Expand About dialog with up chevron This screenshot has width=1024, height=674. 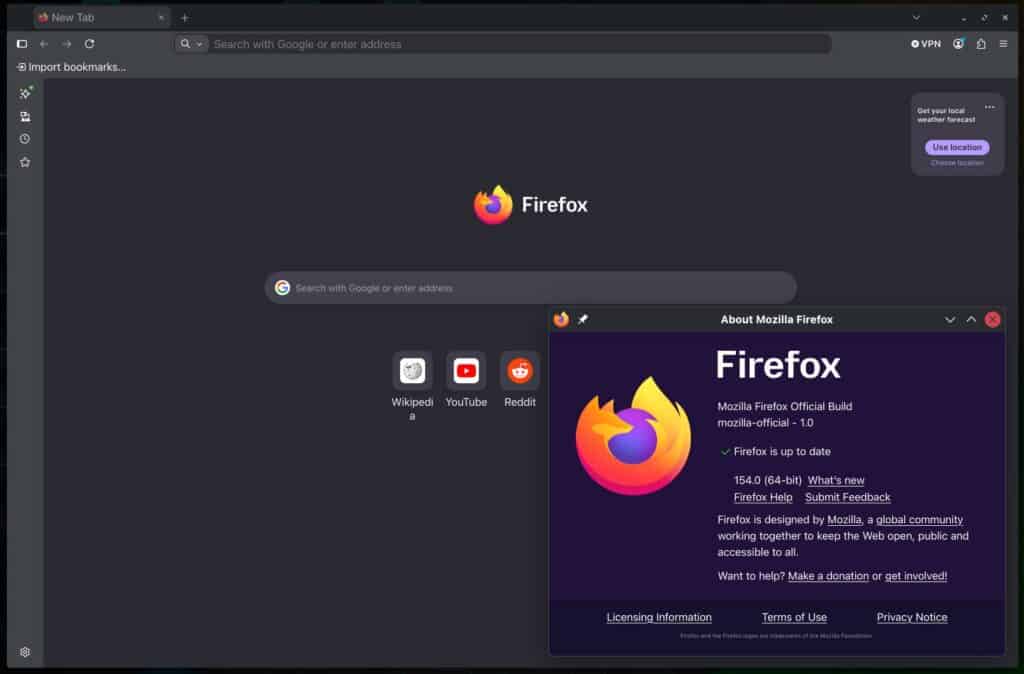click(x=971, y=319)
